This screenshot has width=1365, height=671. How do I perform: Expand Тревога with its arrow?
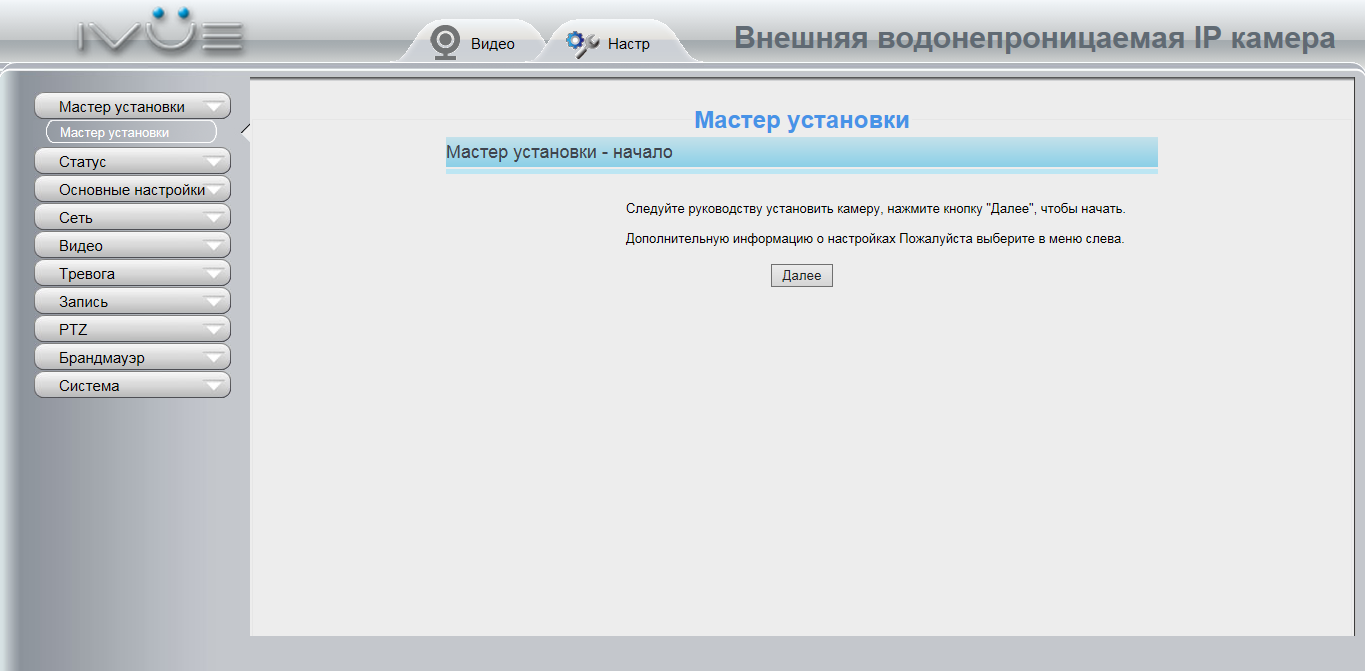(214, 274)
